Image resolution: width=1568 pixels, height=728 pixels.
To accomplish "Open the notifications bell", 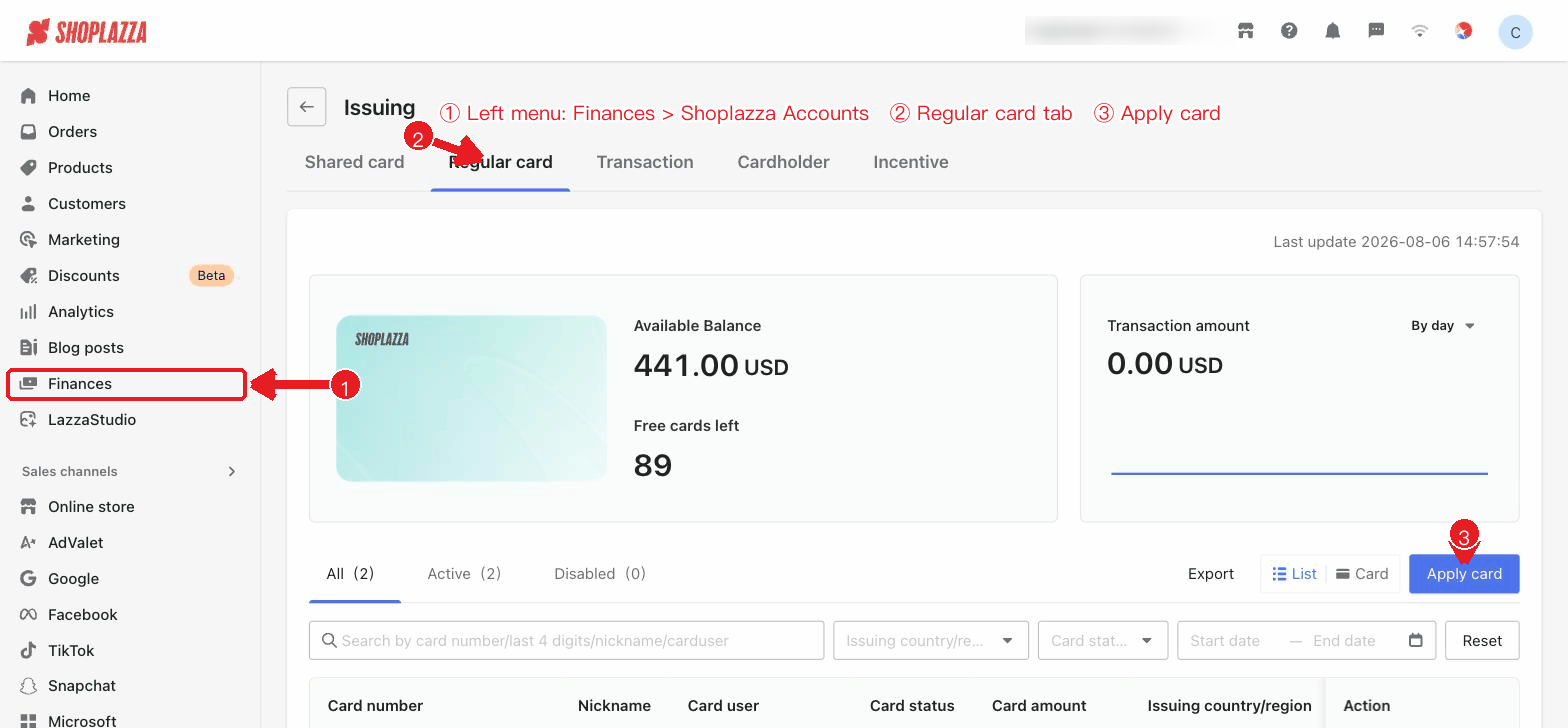I will [x=1333, y=31].
